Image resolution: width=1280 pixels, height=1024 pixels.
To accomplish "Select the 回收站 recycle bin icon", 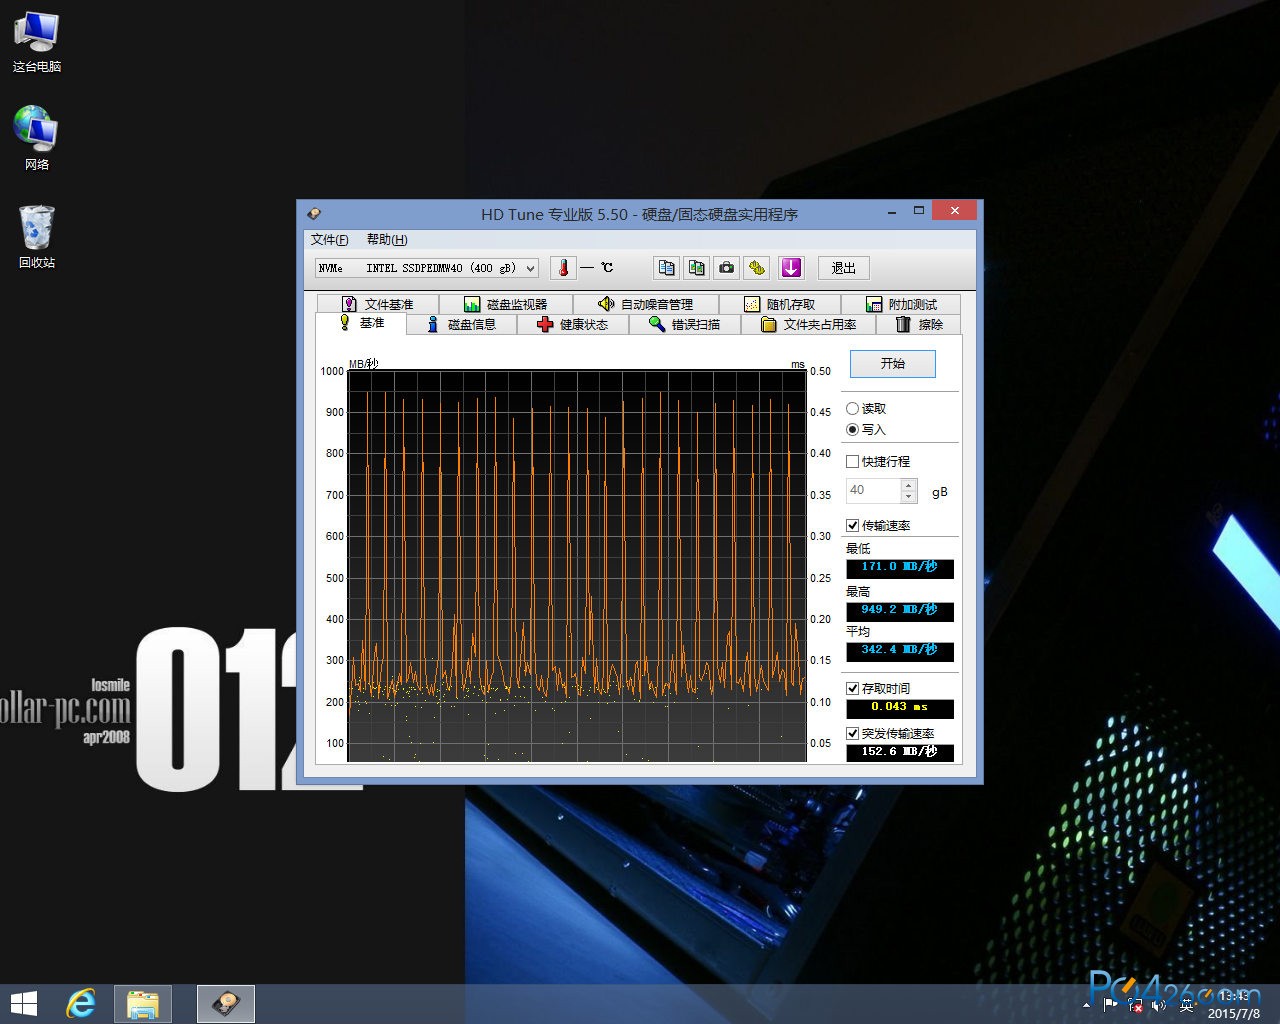I will [37, 237].
